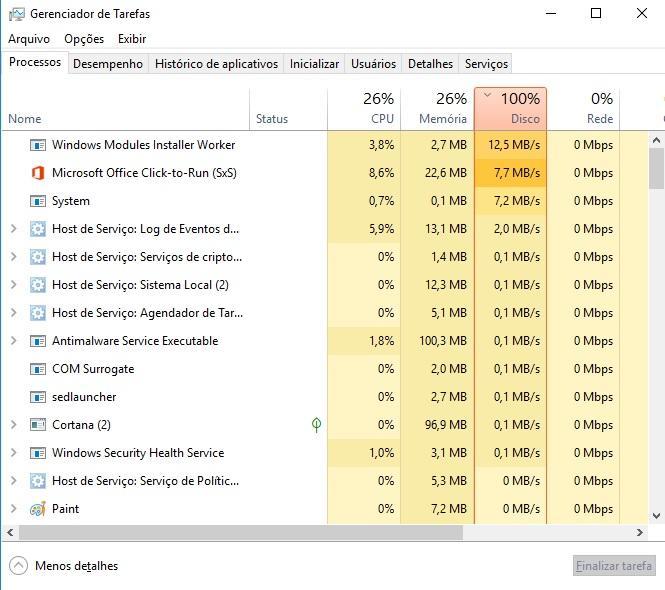The image size is (665, 590).
Task: Click the Task Manager title bar icon
Action: click(17, 14)
